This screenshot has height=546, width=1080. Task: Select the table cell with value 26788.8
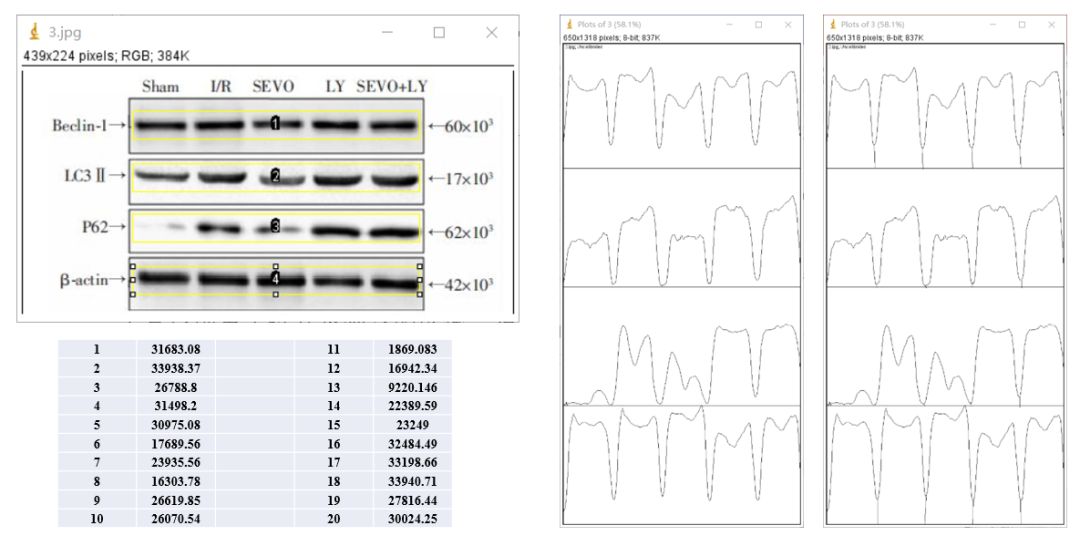176,387
